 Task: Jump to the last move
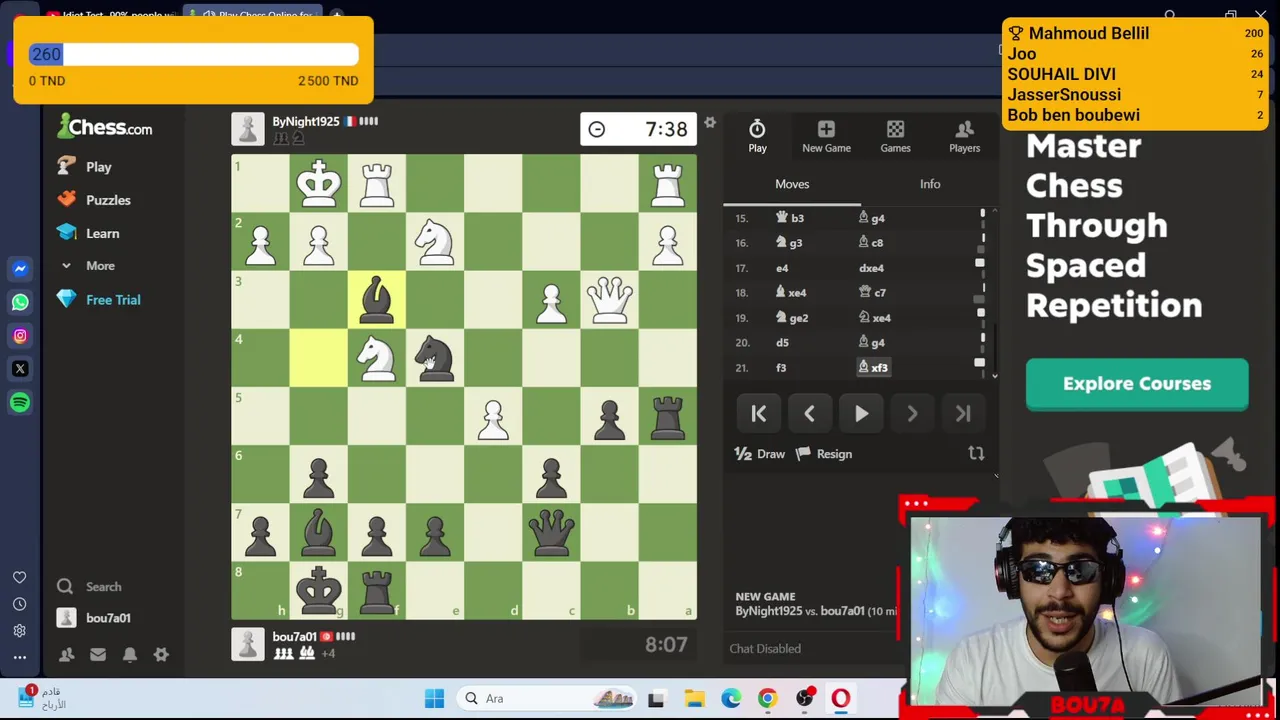pyautogui.click(x=963, y=413)
